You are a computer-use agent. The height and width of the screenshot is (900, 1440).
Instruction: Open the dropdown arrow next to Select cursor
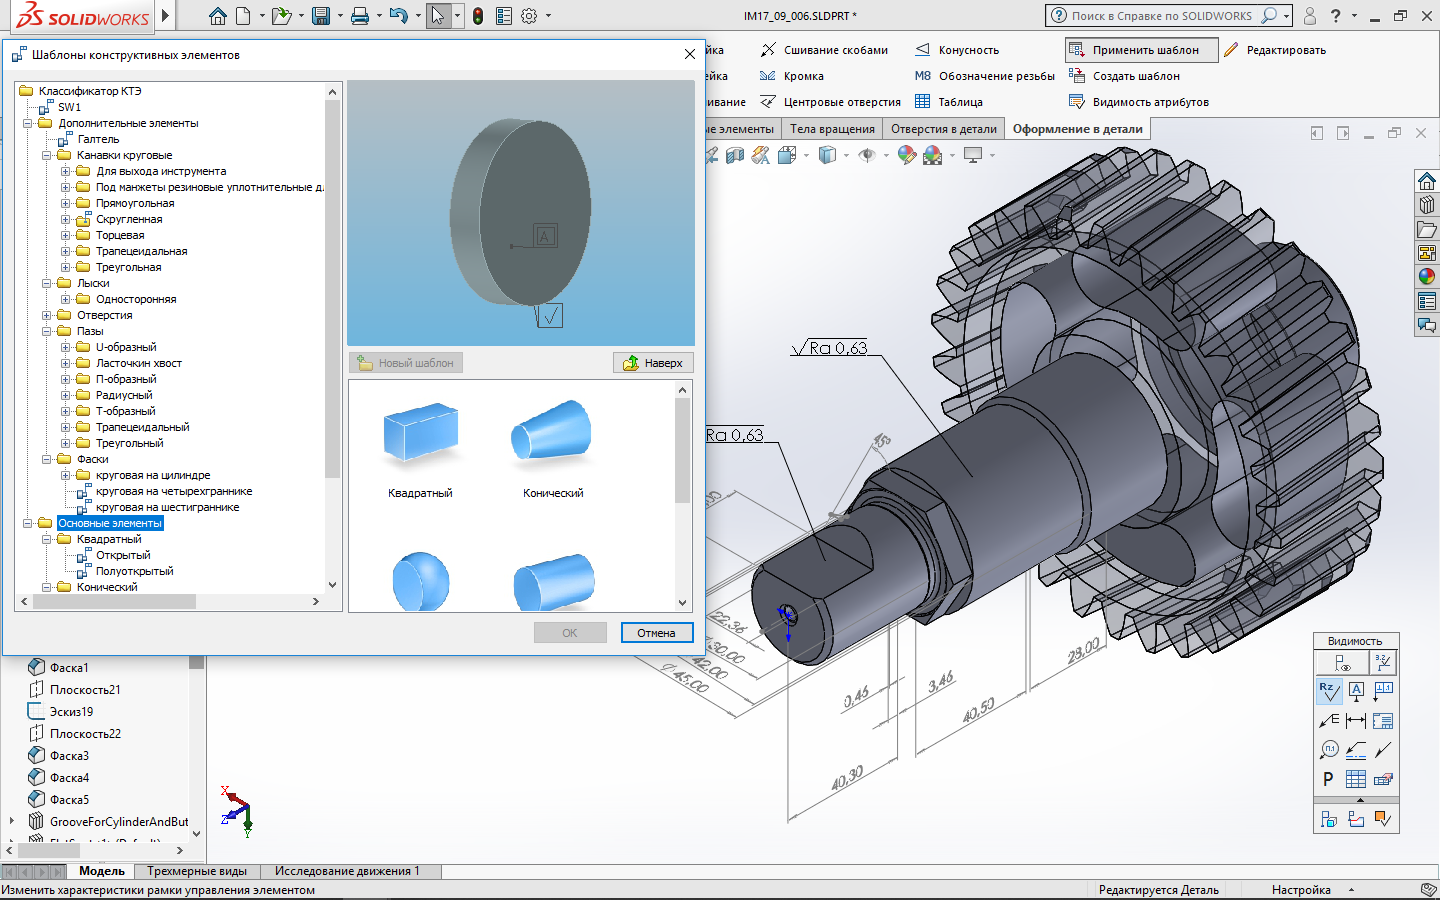click(x=458, y=16)
